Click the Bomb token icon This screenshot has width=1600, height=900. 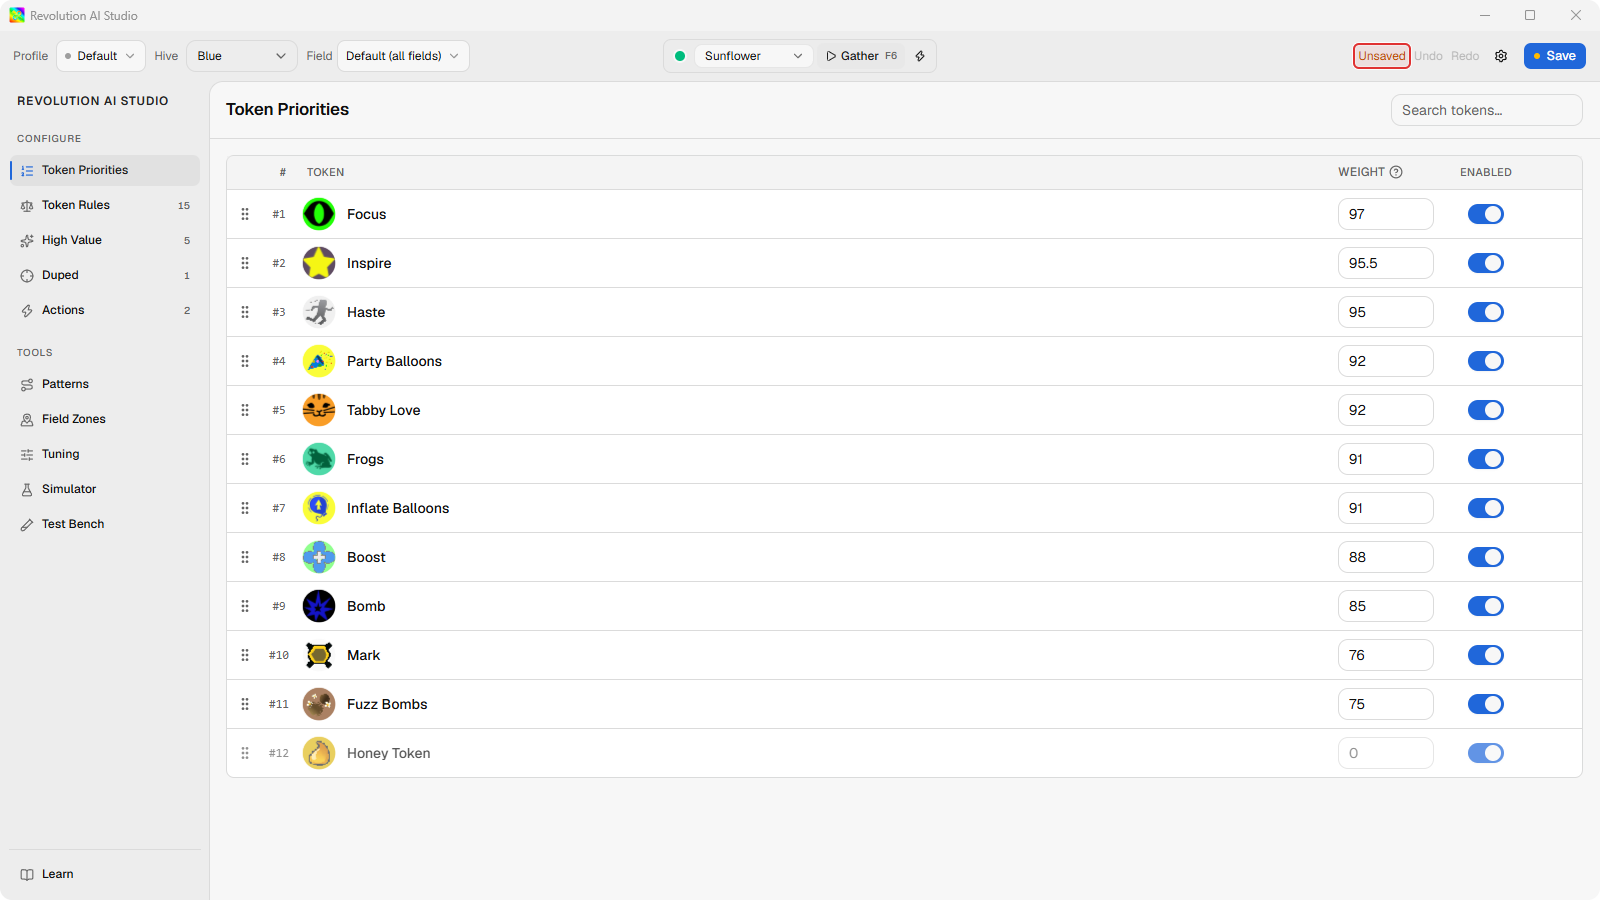click(319, 606)
